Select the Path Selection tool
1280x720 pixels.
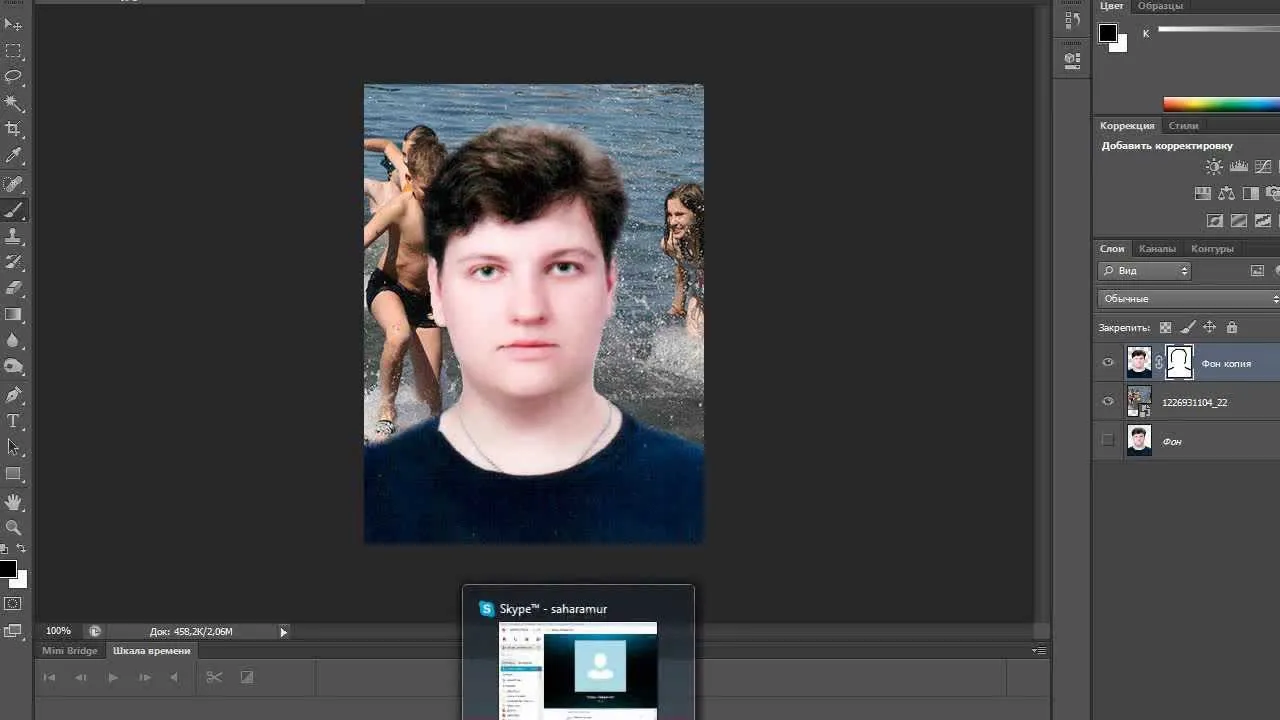(14, 447)
